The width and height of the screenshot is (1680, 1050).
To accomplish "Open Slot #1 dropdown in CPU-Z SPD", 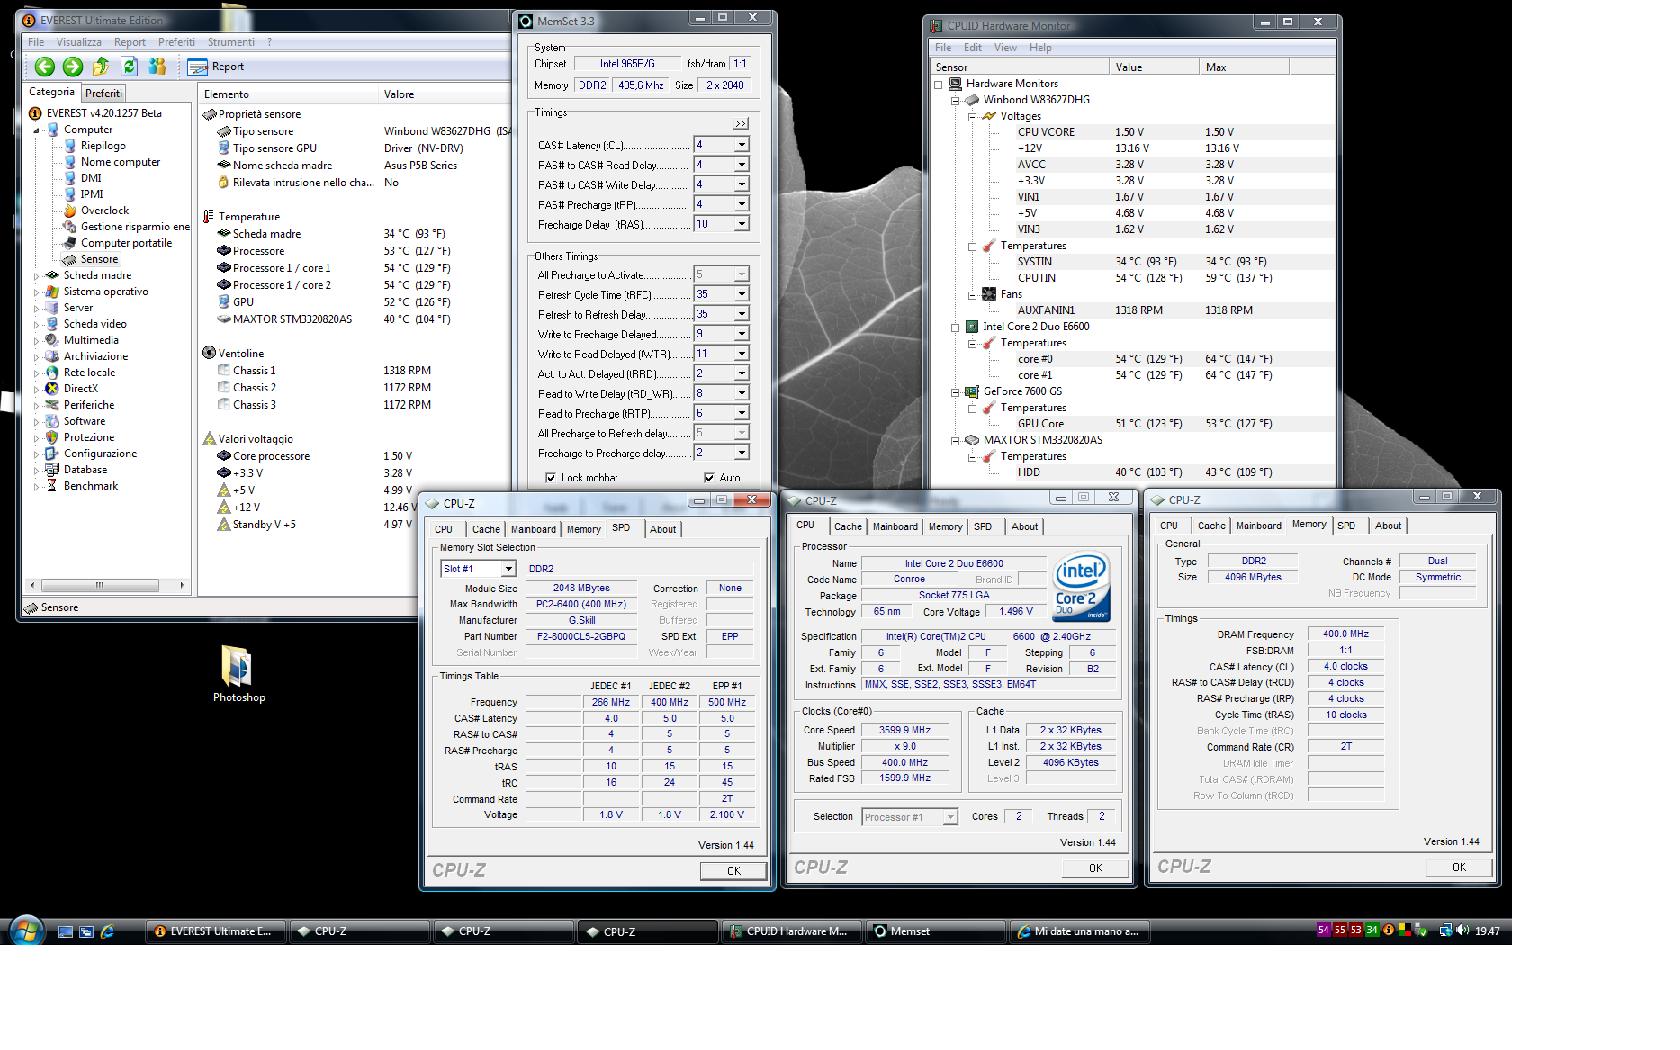I will (508, 569).
